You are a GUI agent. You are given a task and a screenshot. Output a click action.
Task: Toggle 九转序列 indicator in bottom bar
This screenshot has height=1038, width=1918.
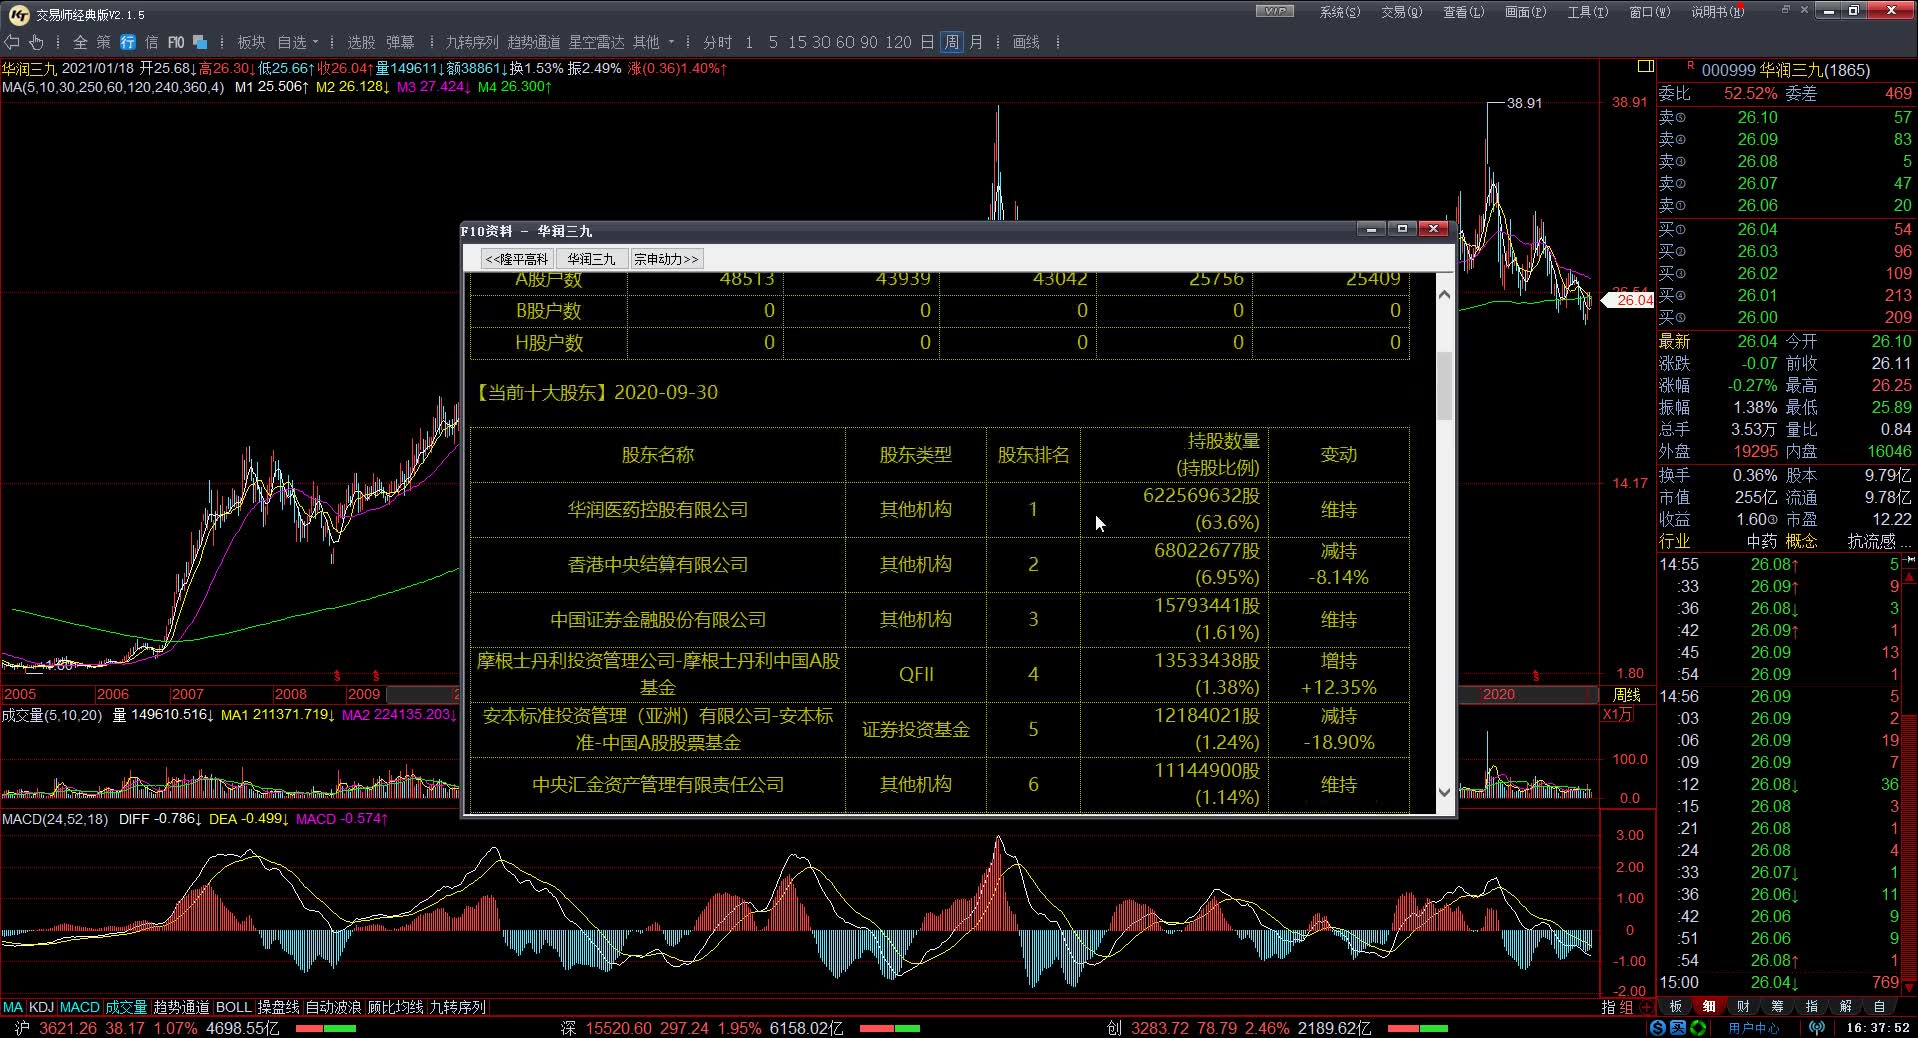pyautogui.click(x=457, y=1007)
